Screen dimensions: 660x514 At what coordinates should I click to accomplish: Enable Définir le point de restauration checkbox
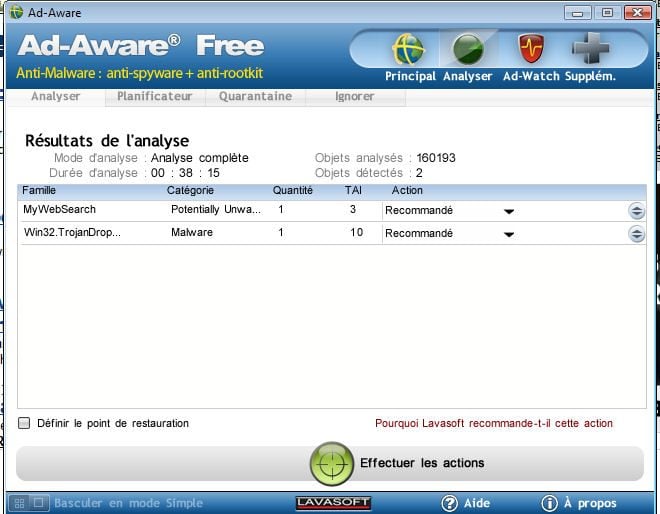tap(24, 423)
